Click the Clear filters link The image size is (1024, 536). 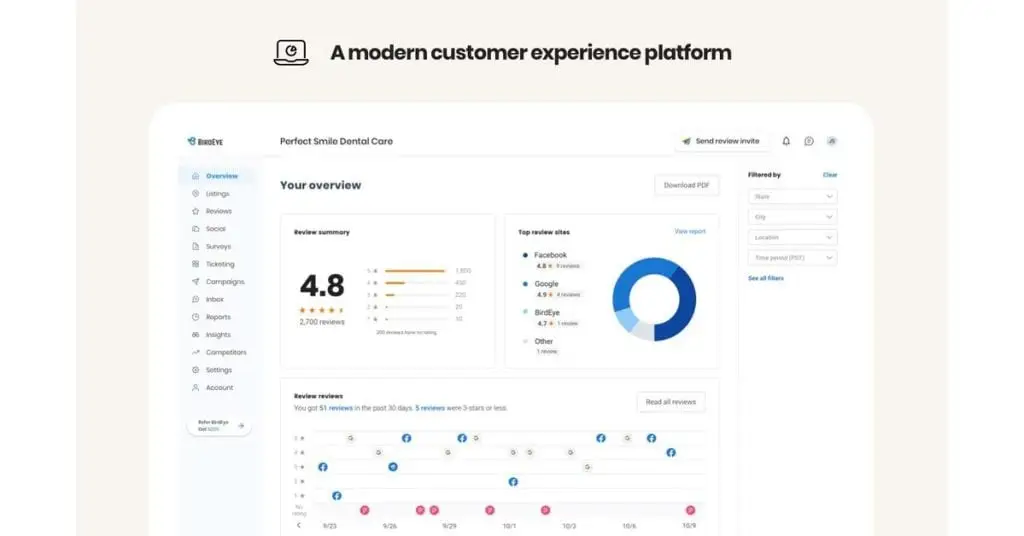[830, 175]
